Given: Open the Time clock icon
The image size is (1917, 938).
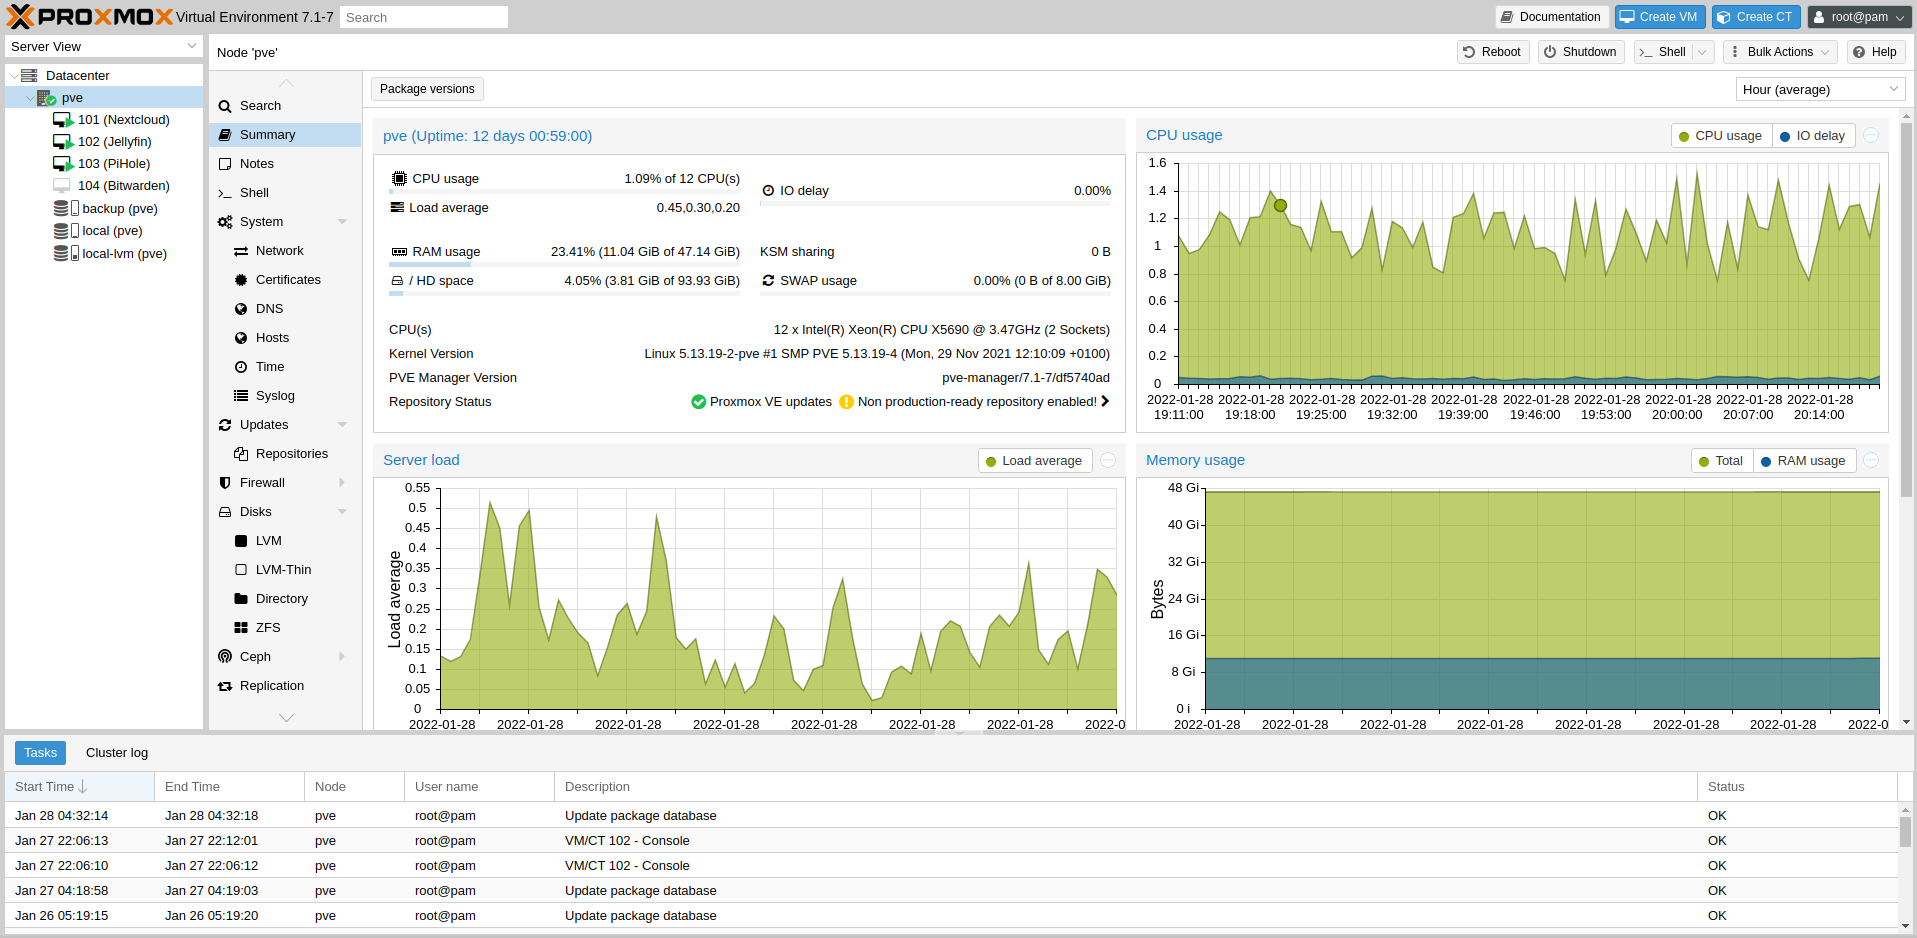Looking at the screenshot, I should (241, 367).
